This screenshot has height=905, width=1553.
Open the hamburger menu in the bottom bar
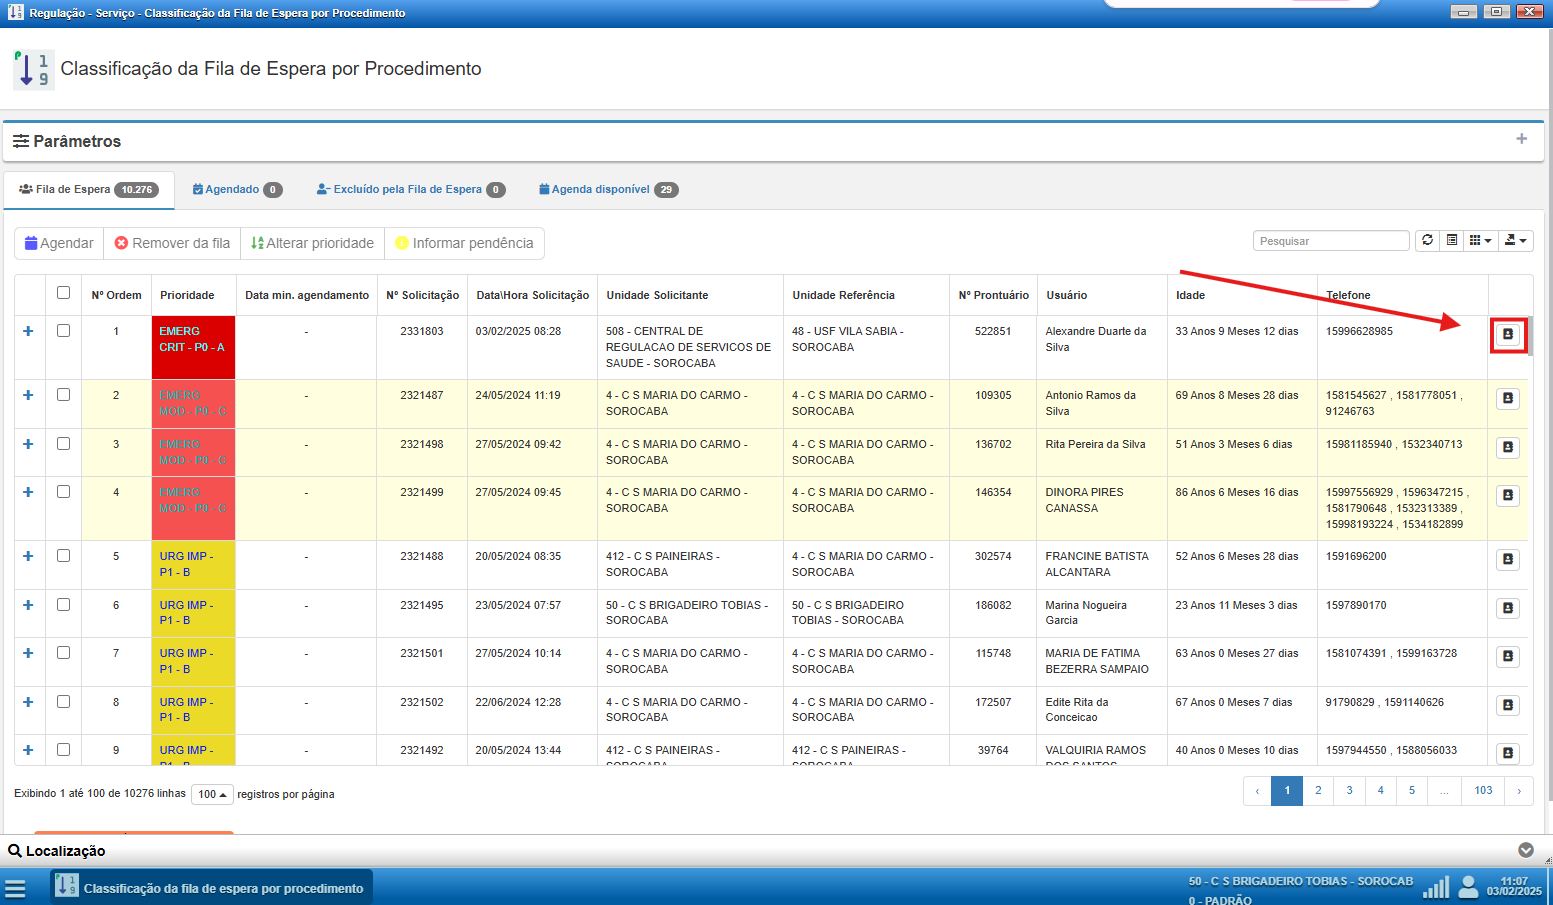point(15,889)
